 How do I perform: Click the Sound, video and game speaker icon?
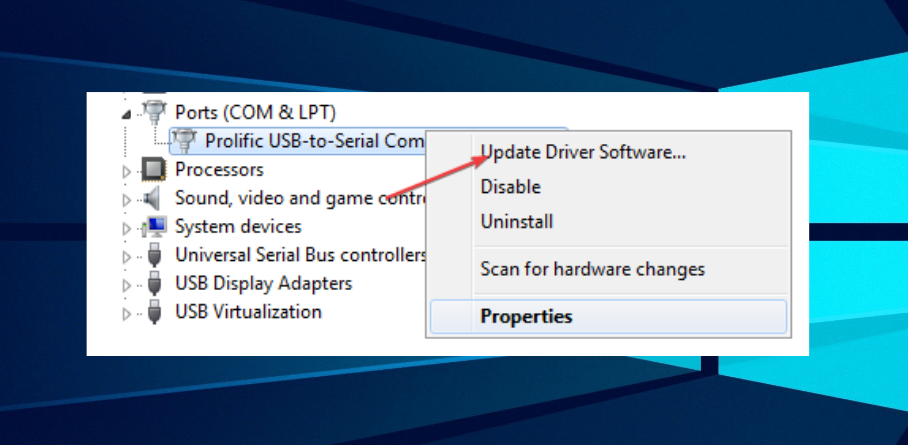tap(154, 198)
